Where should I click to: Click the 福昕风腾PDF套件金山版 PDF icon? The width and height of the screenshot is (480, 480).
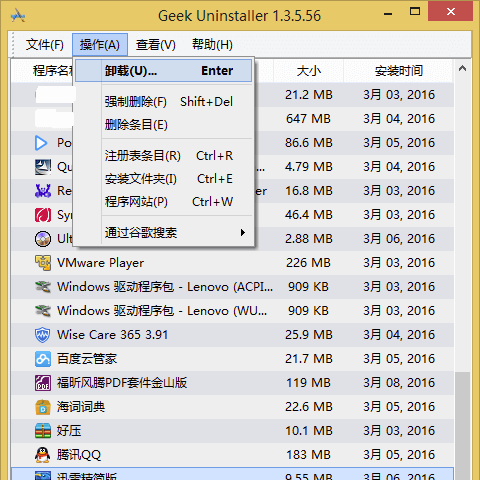(43, 383)
